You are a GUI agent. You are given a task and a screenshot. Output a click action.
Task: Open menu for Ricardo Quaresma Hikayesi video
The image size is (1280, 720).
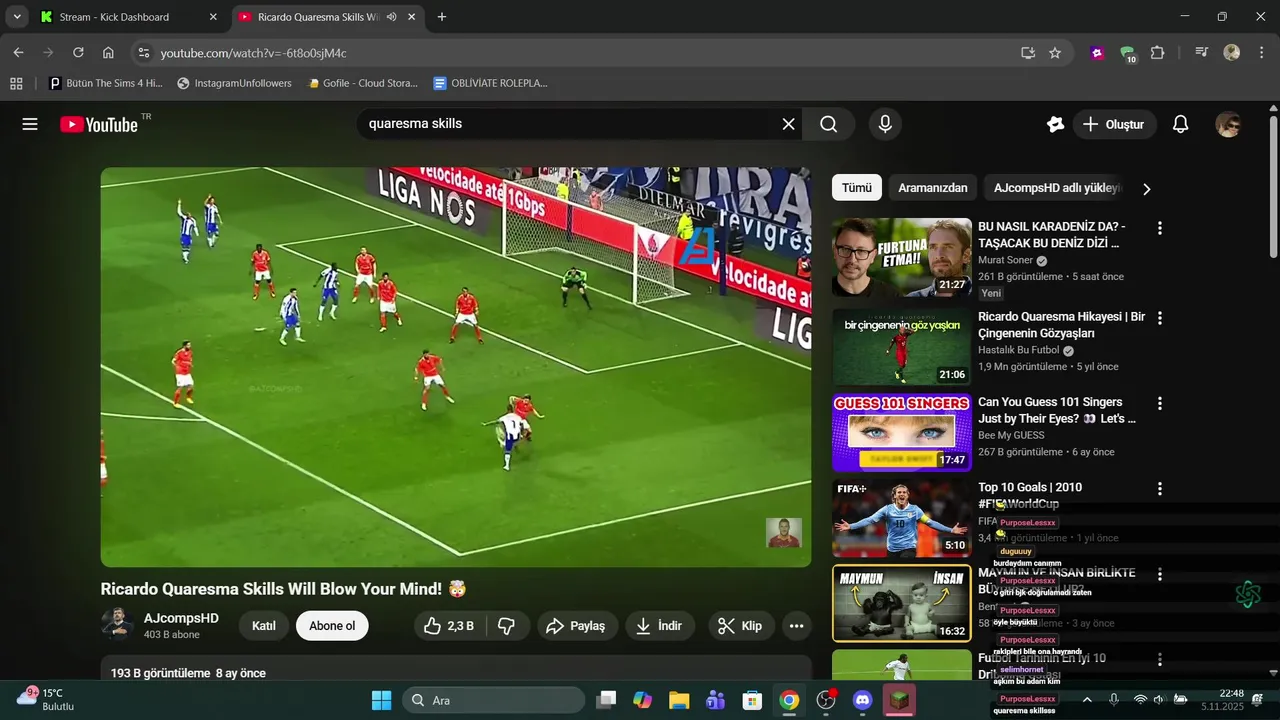click(1160, 318)
